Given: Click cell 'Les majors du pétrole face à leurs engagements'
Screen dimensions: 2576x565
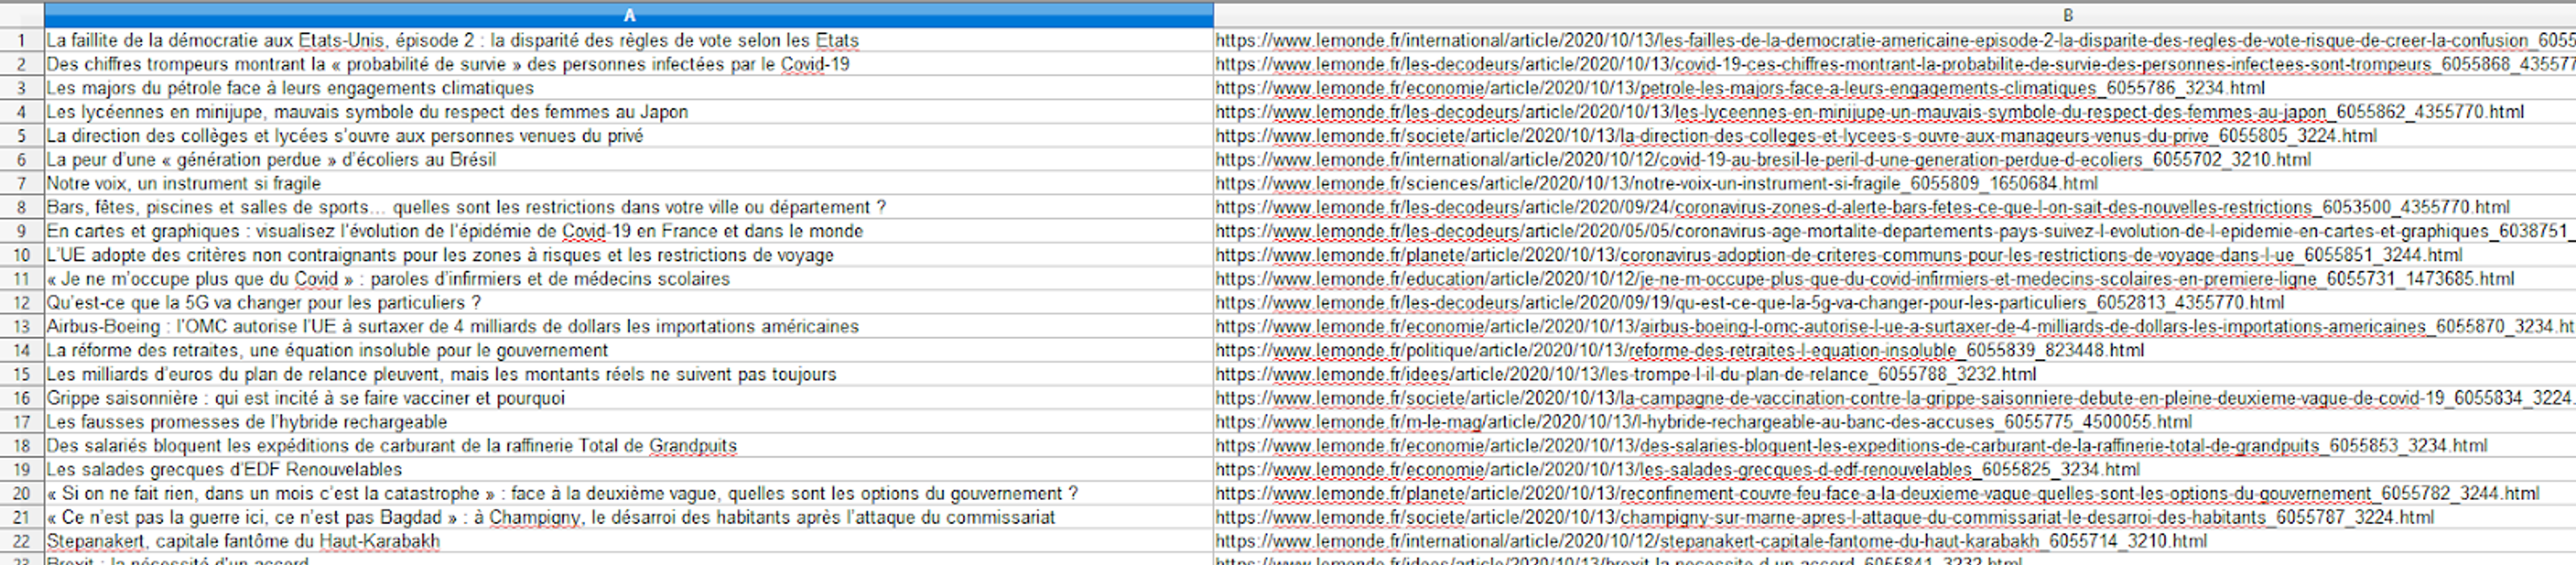Looking at the screenshot, I should coord(629,88).
